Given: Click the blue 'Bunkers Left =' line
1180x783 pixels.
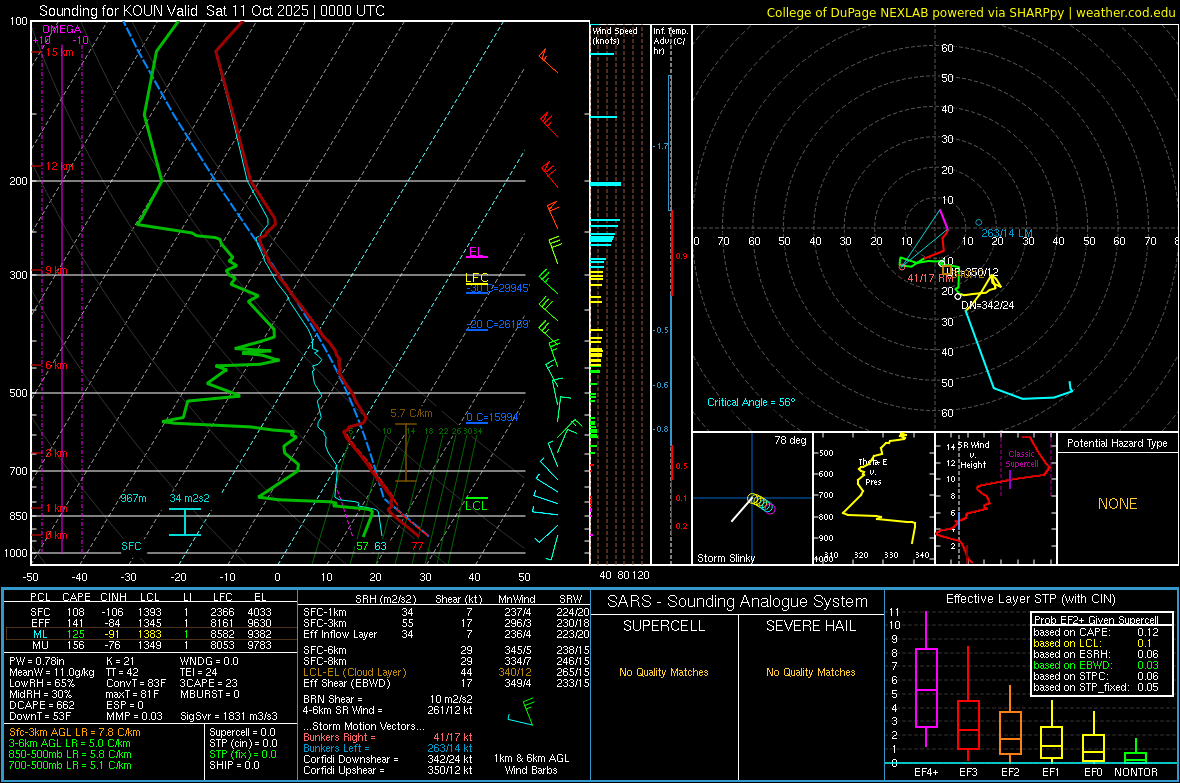Looking at the screenshot, I should (x=388, y=748).
